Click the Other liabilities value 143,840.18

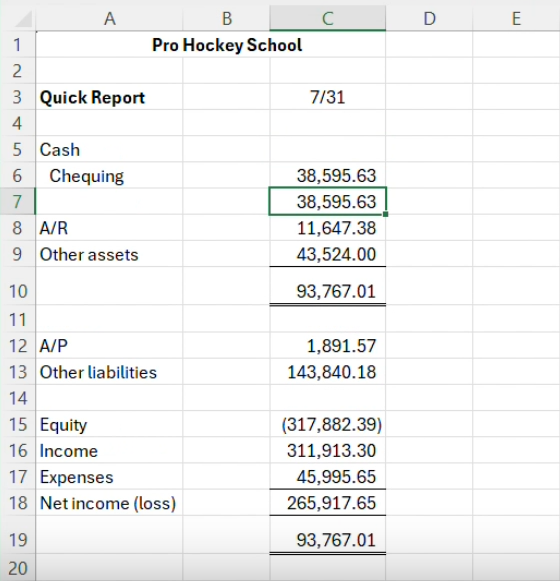328,372
